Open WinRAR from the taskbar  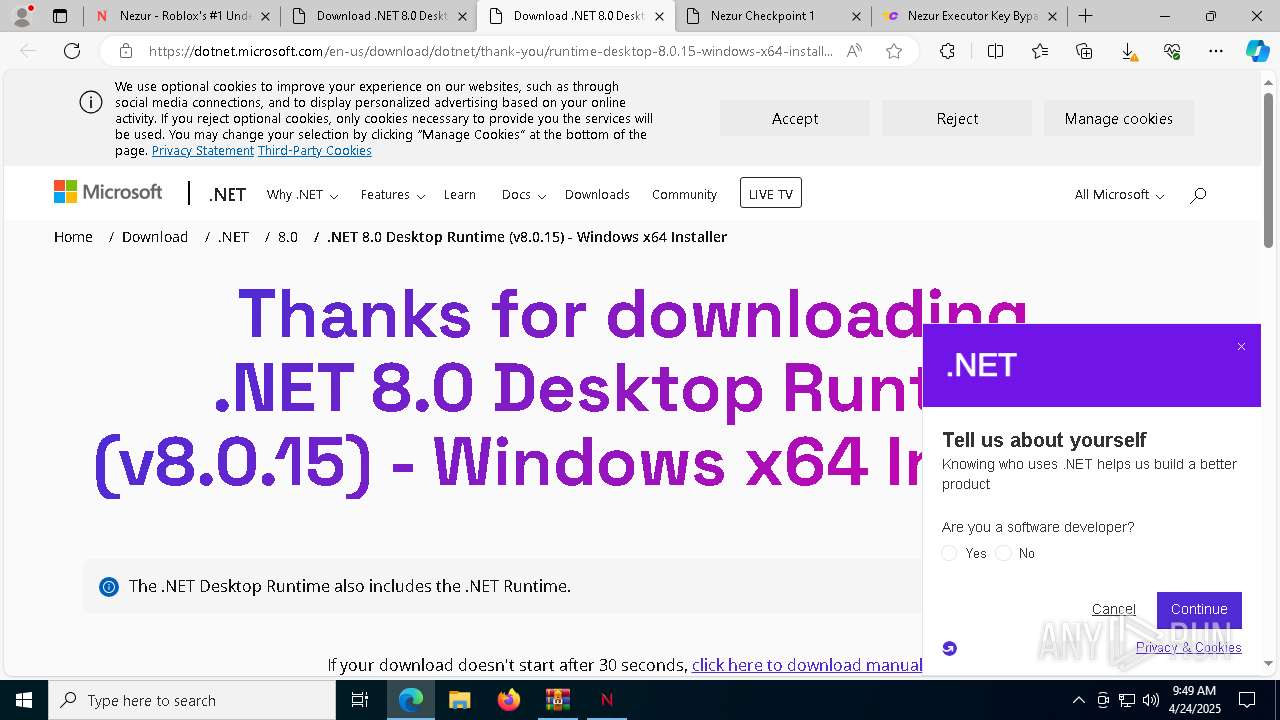click(x=557, y=700)
